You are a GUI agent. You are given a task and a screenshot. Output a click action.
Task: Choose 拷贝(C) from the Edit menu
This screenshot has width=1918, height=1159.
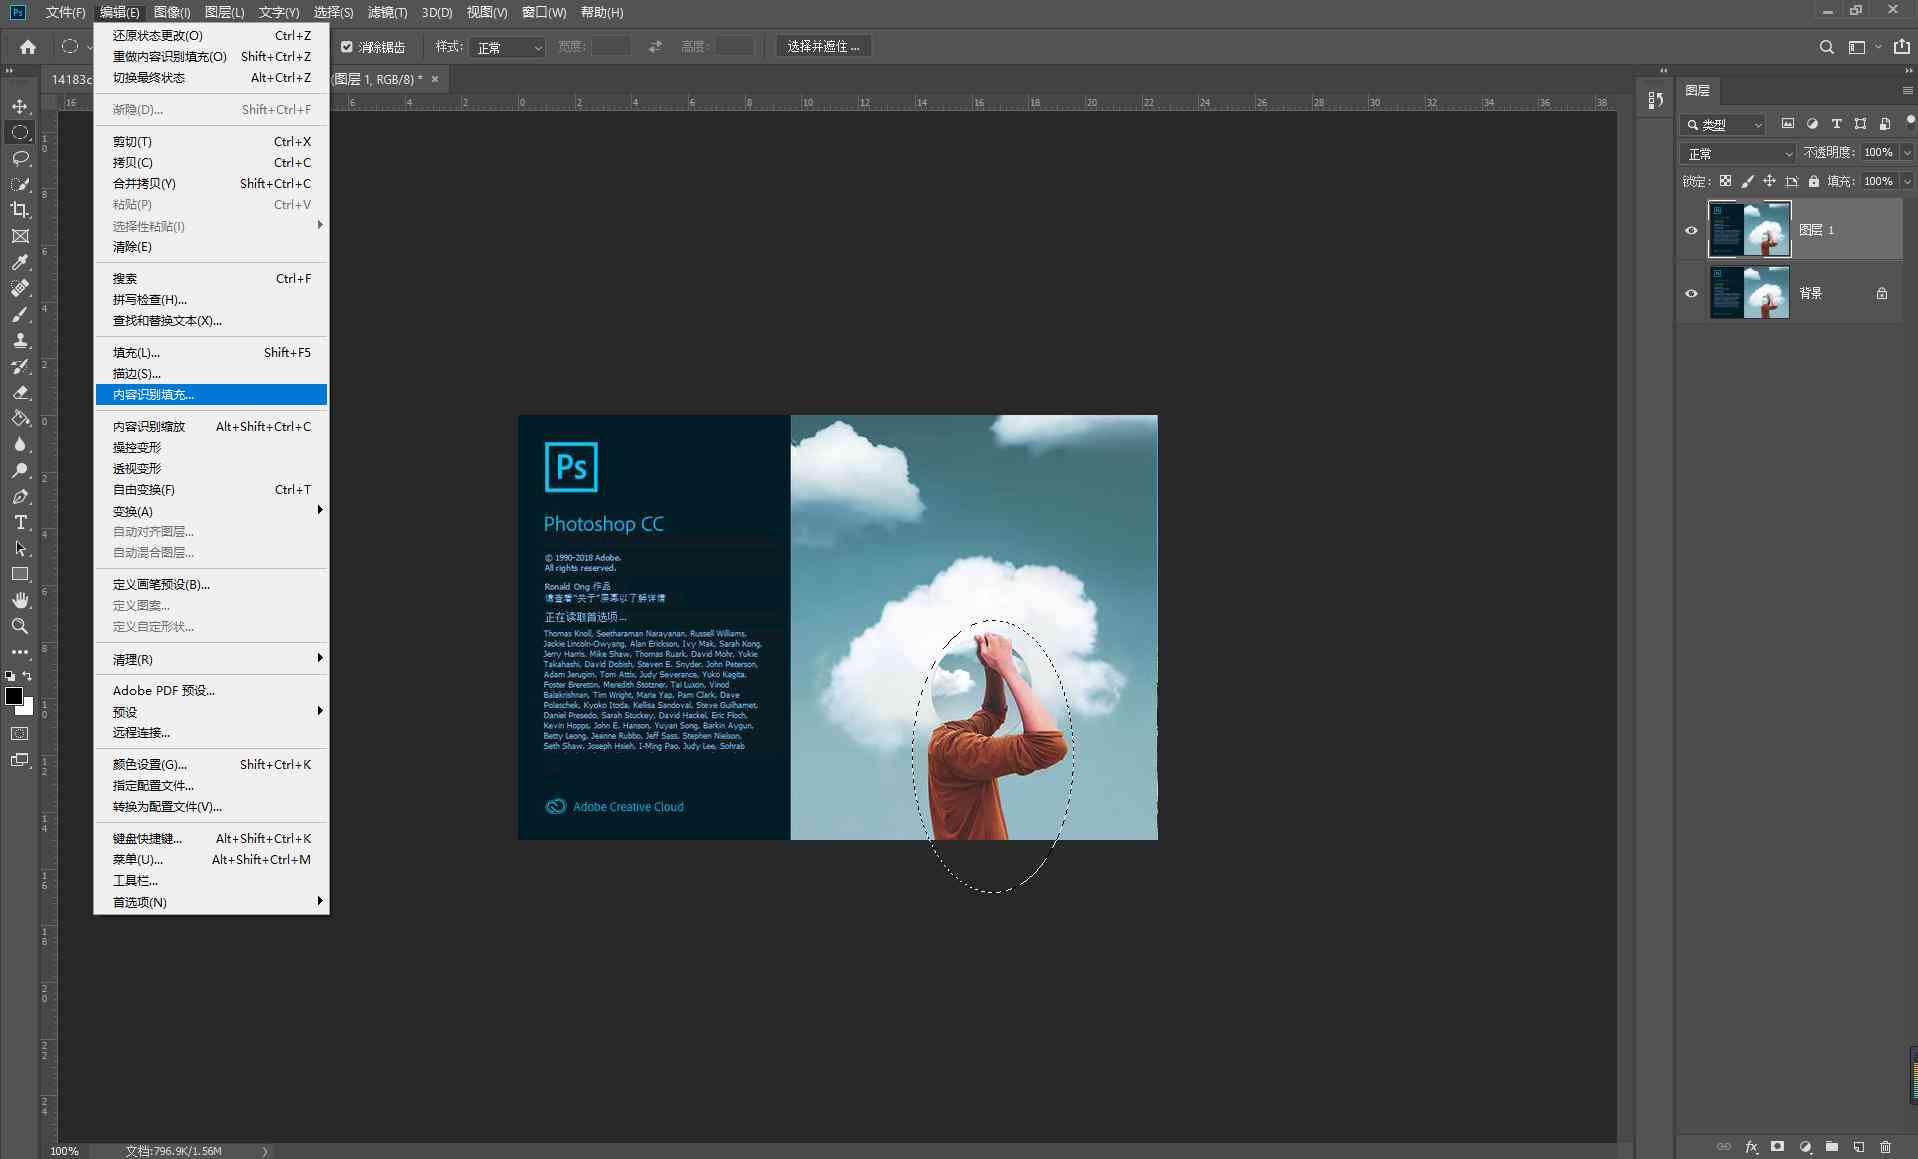pyautogui.click(x=212, y=162)
